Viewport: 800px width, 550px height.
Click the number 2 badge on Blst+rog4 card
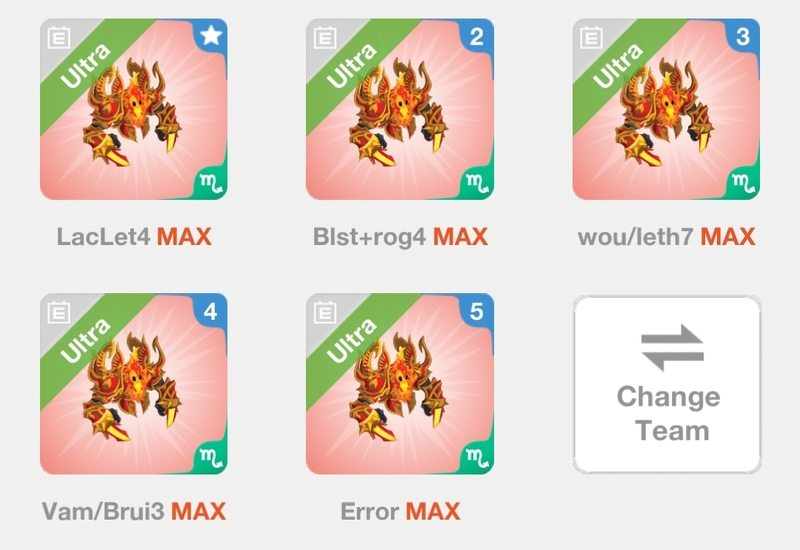click(477, 36)
